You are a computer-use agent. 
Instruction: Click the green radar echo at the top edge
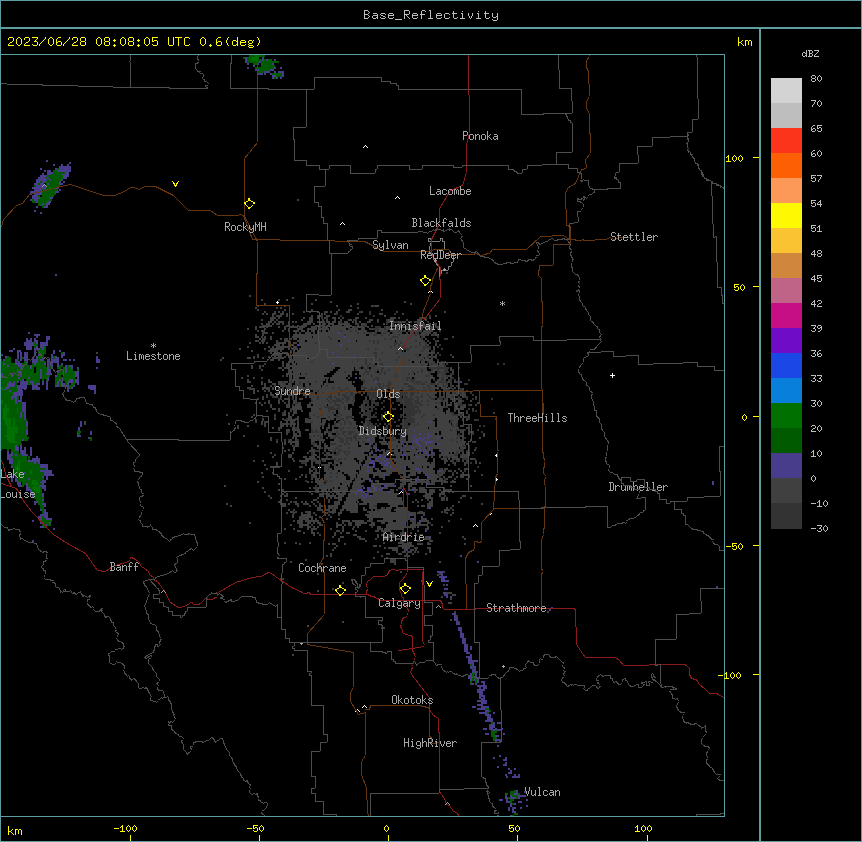(265, 65)
